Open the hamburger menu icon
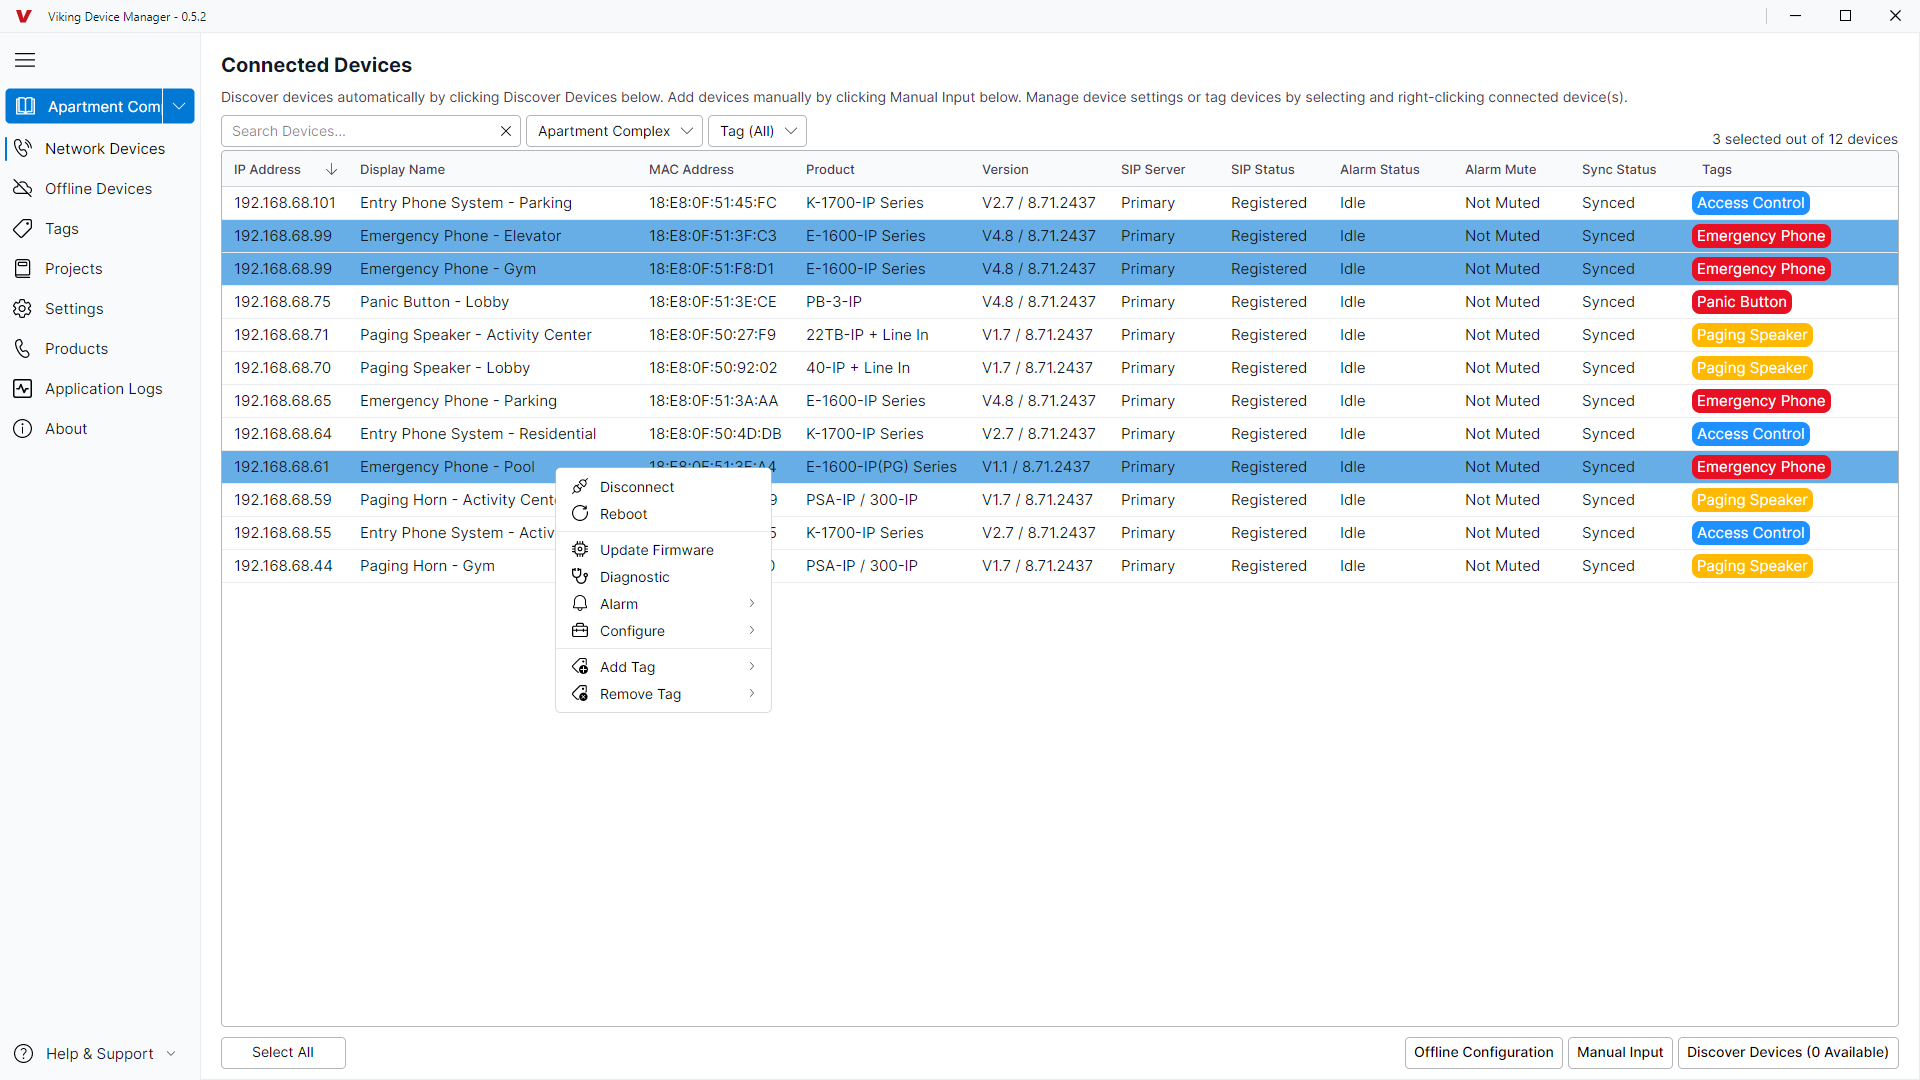The image size is (1920, 1080). [25, 60]
